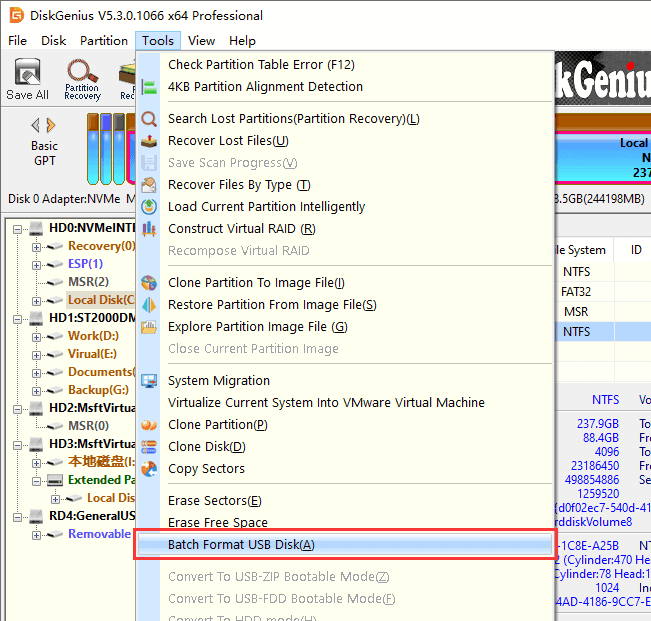This screenshot has width=651, height=621.
Task: Collapse the Extended Partition tree node
Action: tap(37, 480)
